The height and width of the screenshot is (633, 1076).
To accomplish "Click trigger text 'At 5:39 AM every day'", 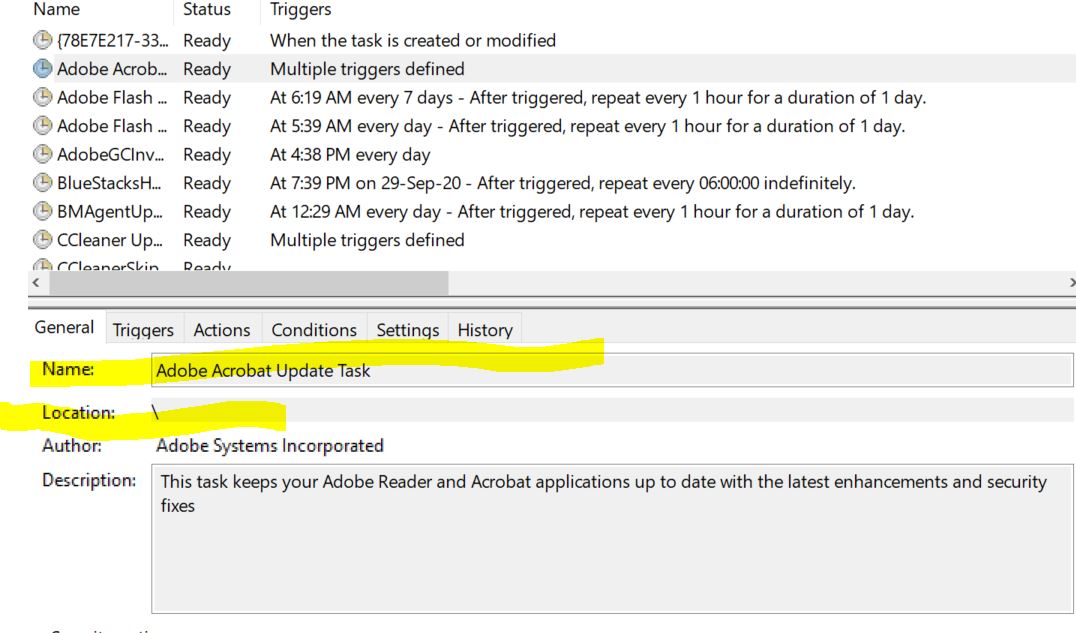I will pos(351,126).
